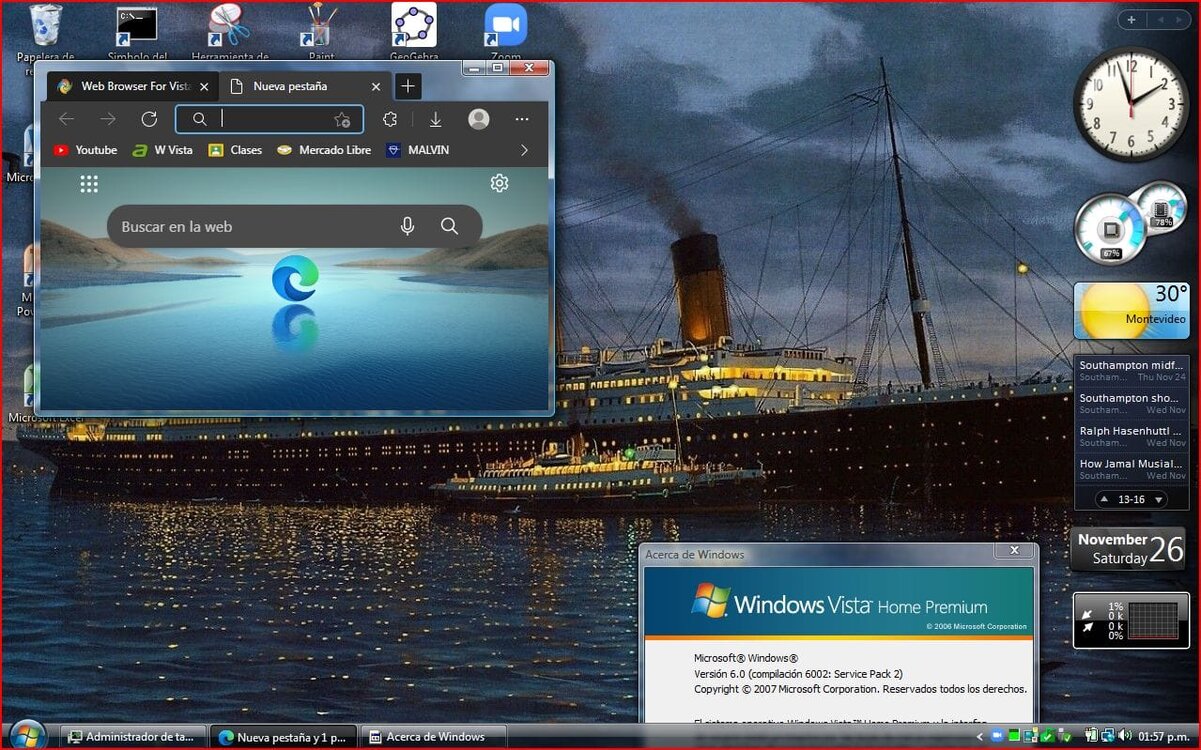Screen dimensions: 1201x750
Task: Expand more bookmarks chevron on favorites bar
Action: (x=524, y=150)
